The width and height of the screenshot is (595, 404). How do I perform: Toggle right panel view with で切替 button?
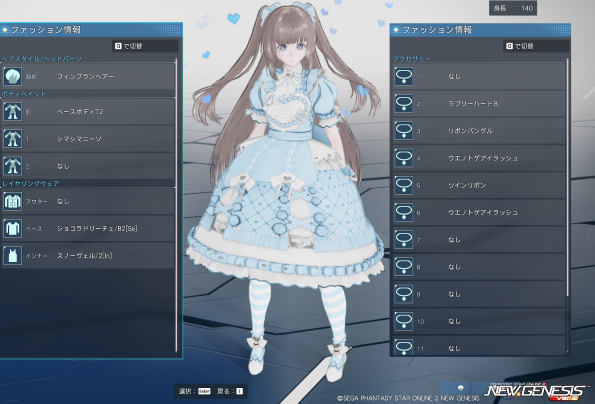pyautogui.click(x=536, y=46)
